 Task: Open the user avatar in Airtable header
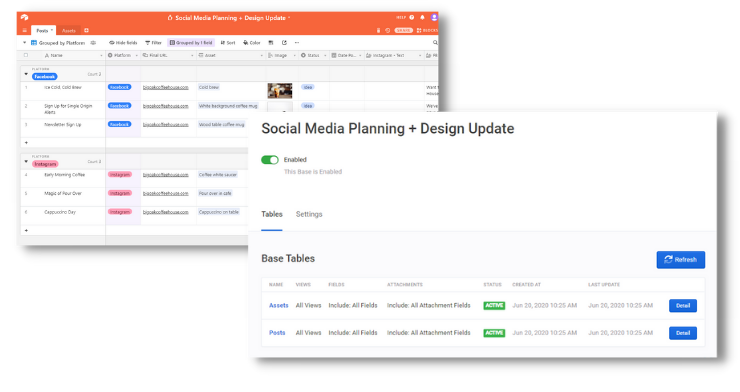pyautogui.click(x=434, y=17)
